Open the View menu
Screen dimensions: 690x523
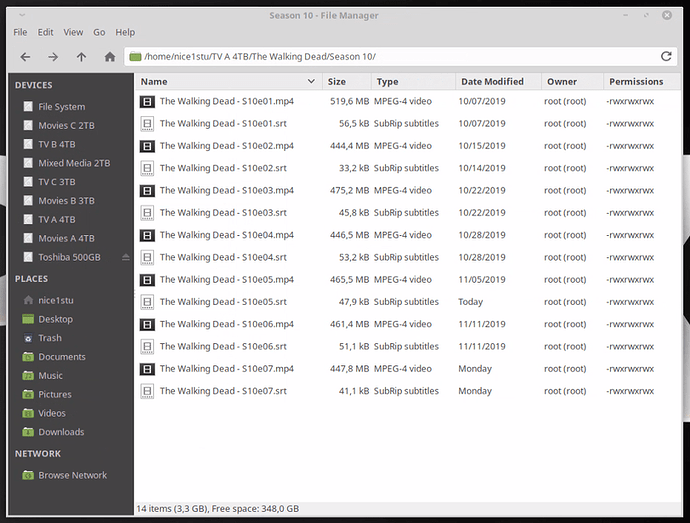[73, 32]
